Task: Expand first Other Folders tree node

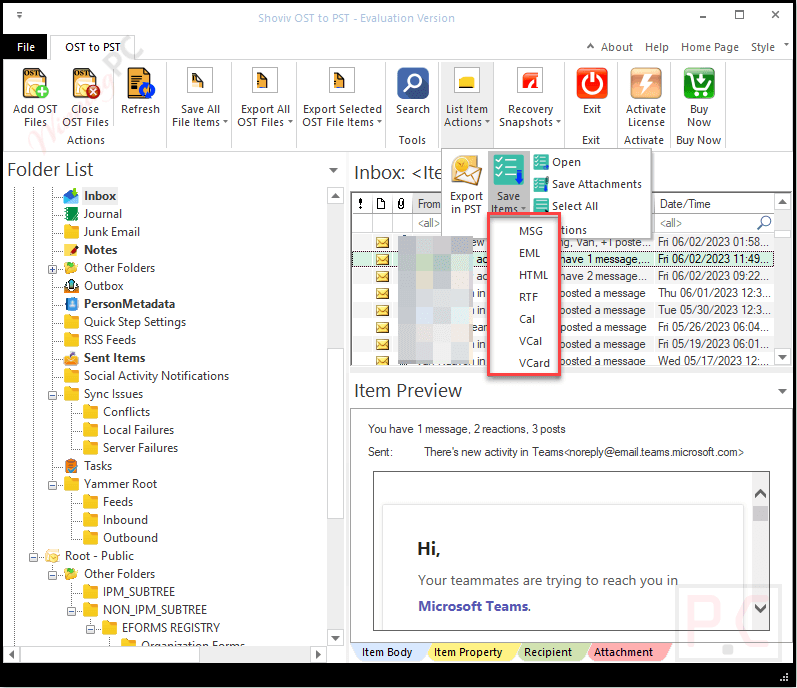Action: tap(52, 269)
